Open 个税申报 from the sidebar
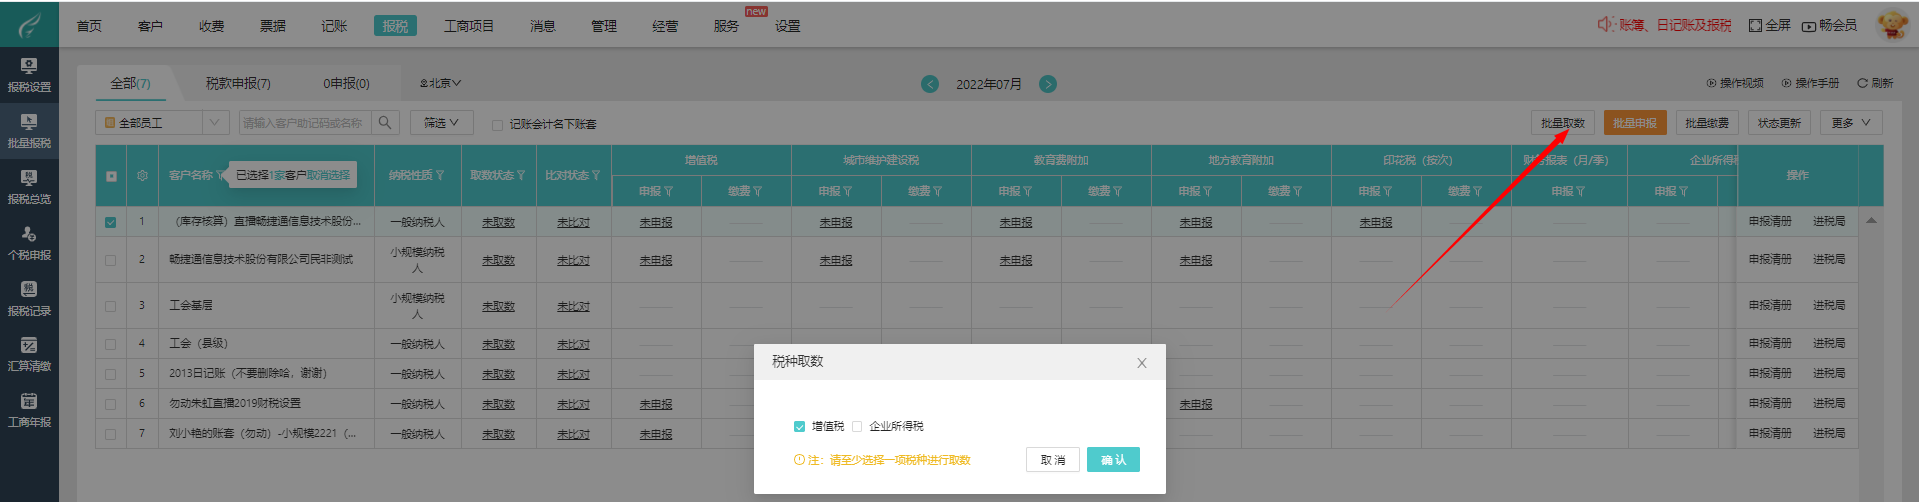 click(x=29, y=243)
